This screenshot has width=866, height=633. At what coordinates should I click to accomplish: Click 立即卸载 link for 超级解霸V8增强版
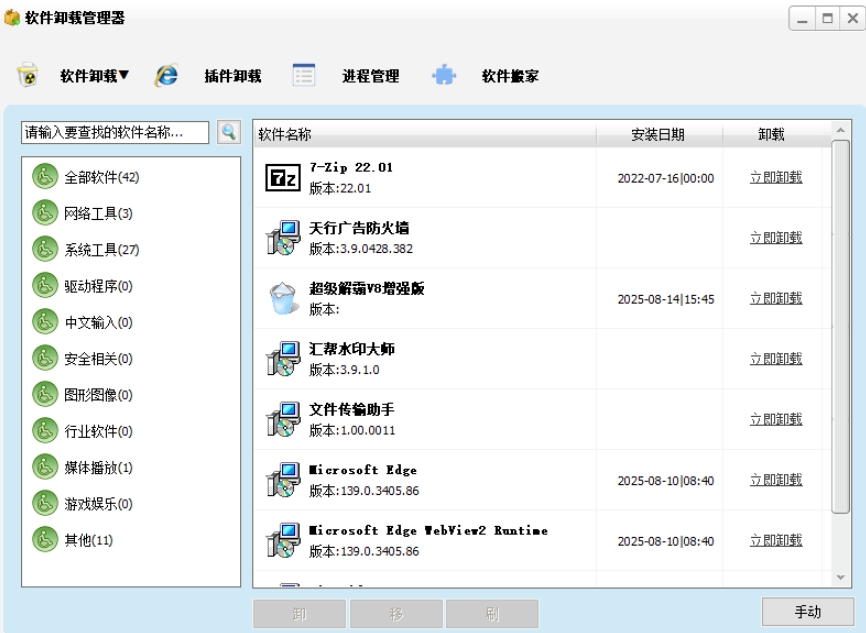point(776,298)
